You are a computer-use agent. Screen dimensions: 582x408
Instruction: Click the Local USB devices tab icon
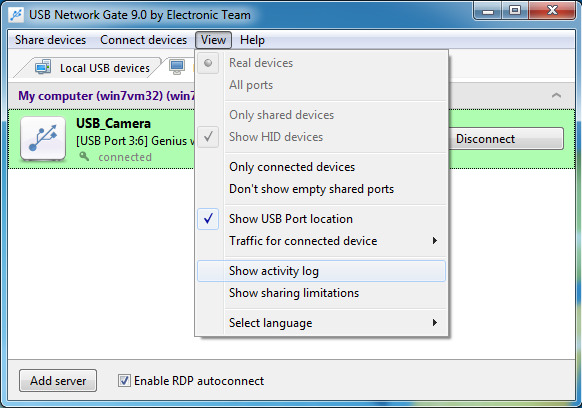click(43, 67)
